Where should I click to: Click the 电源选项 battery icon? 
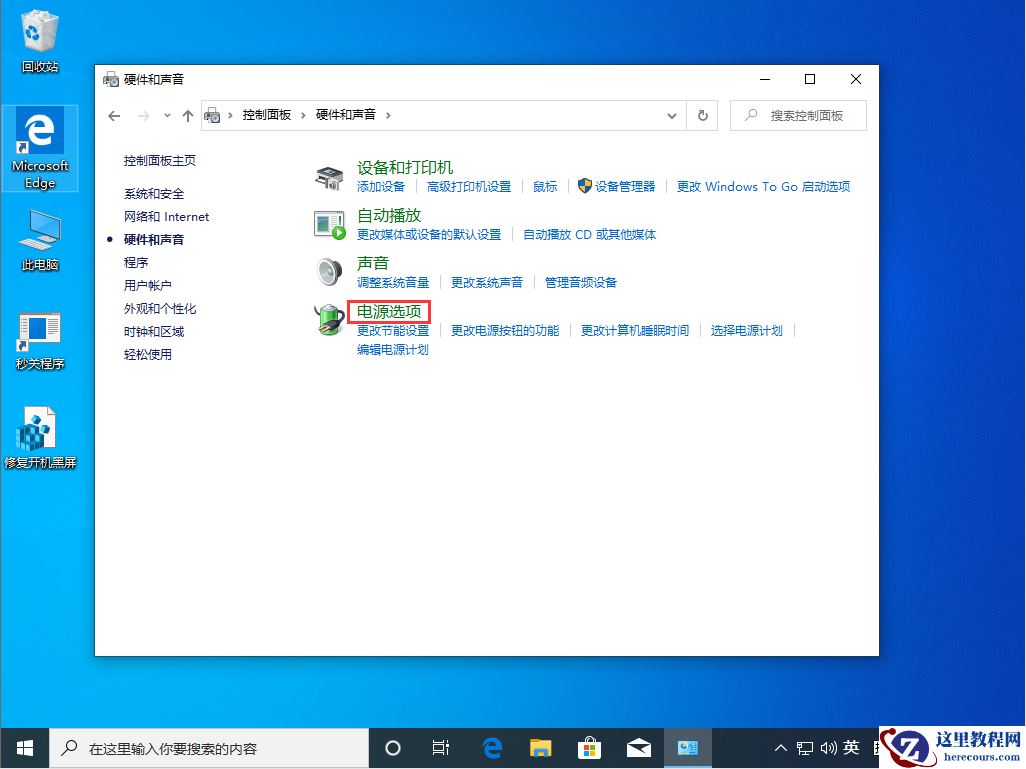328,320
